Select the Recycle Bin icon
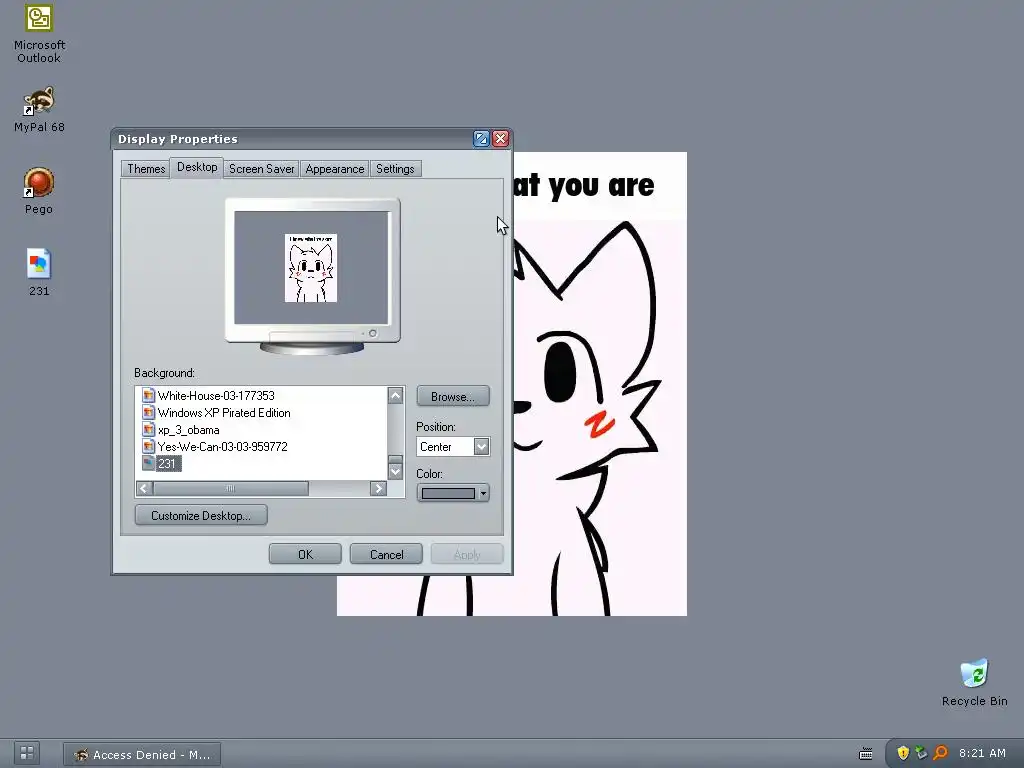Screen dimensions: 1024x768 click(974, 682)
